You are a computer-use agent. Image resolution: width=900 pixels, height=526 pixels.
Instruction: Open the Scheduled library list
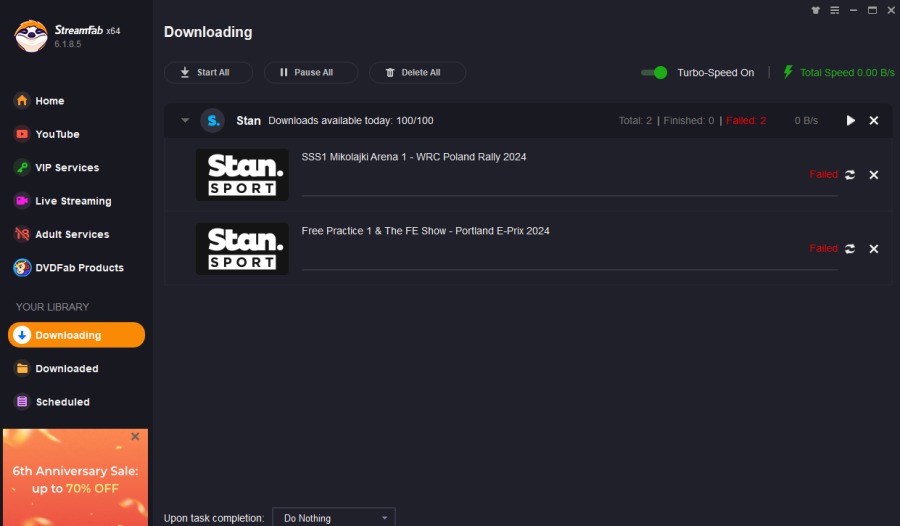52,401
